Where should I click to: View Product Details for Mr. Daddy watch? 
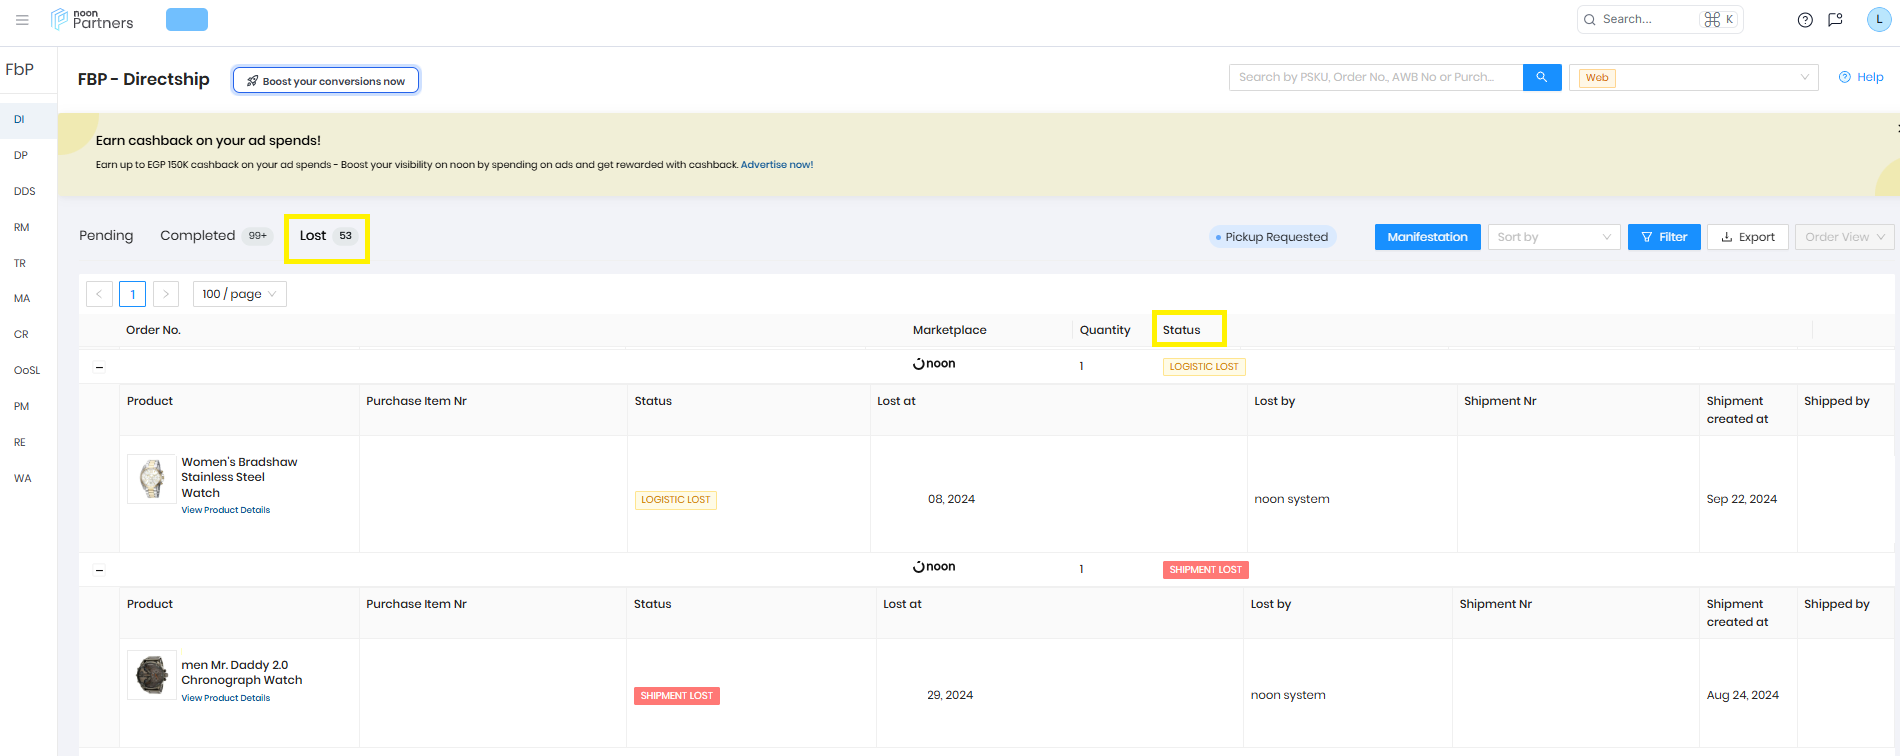coord(226,698)
